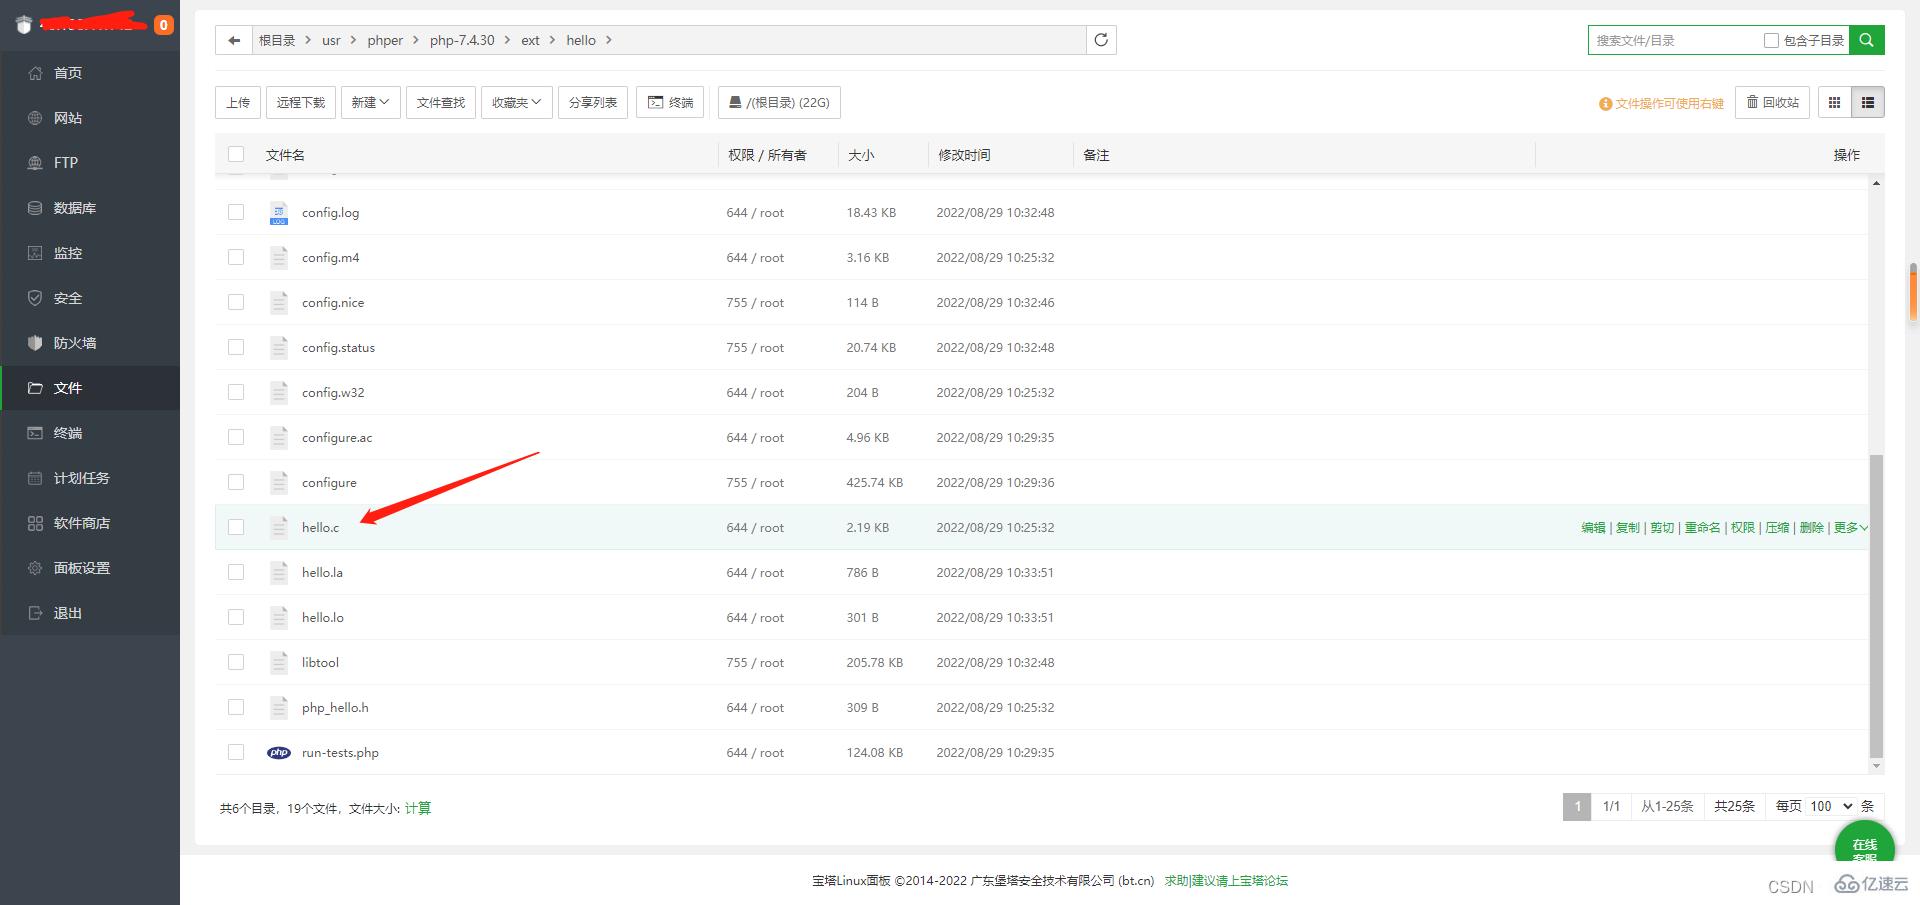Check the config.nice row checkbox

click(x=236, y=302)
